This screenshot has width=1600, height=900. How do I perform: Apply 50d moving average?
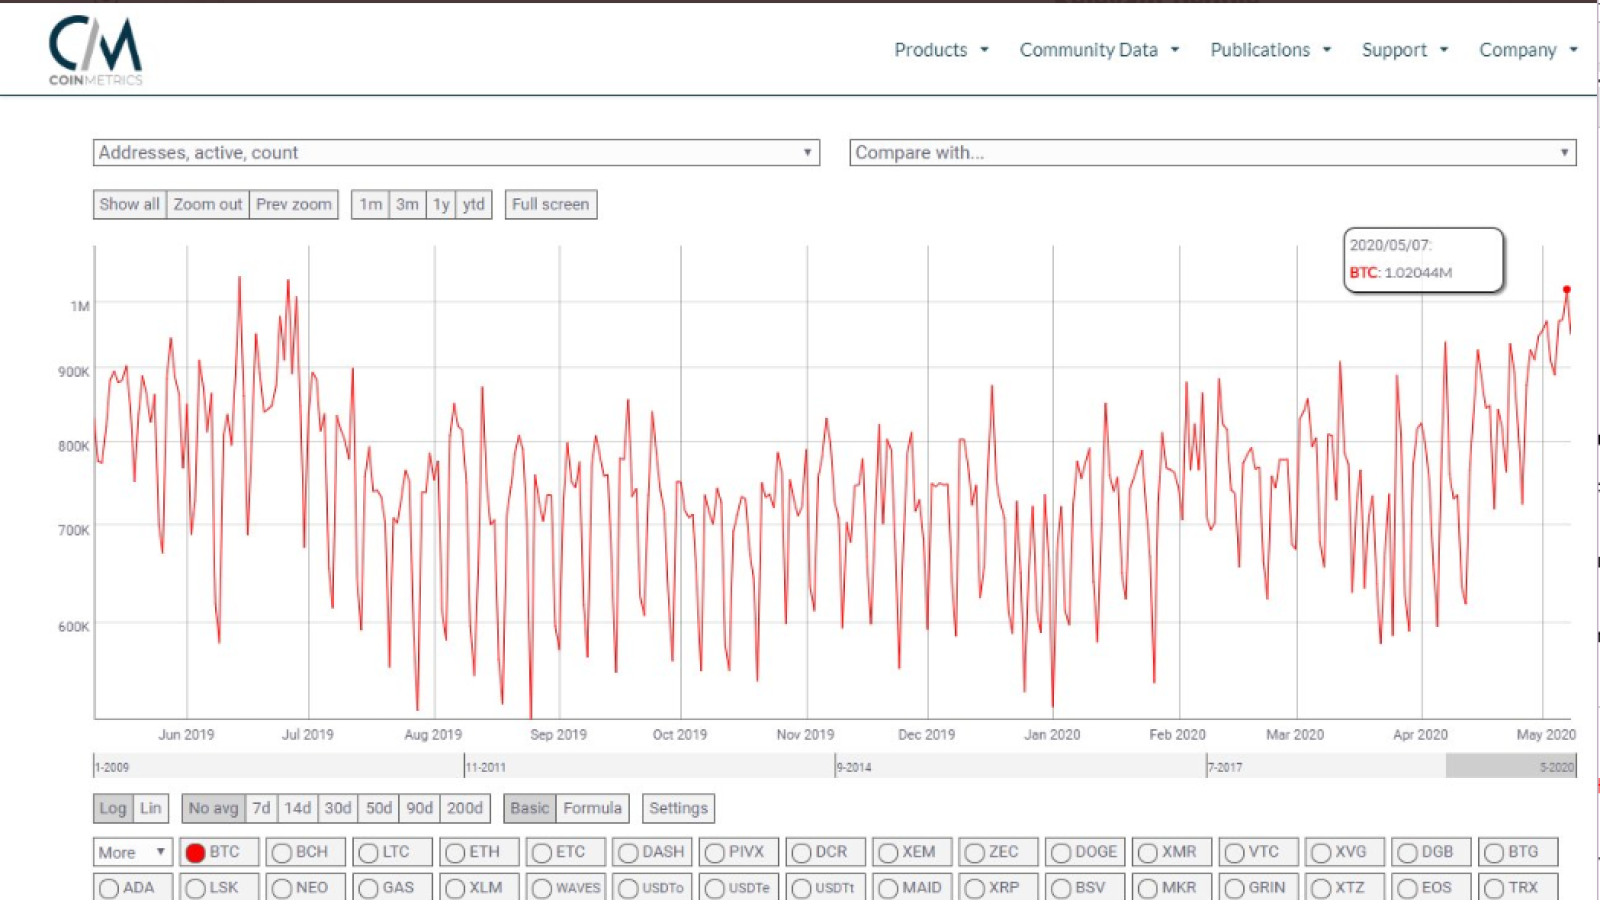coord(379,808)
